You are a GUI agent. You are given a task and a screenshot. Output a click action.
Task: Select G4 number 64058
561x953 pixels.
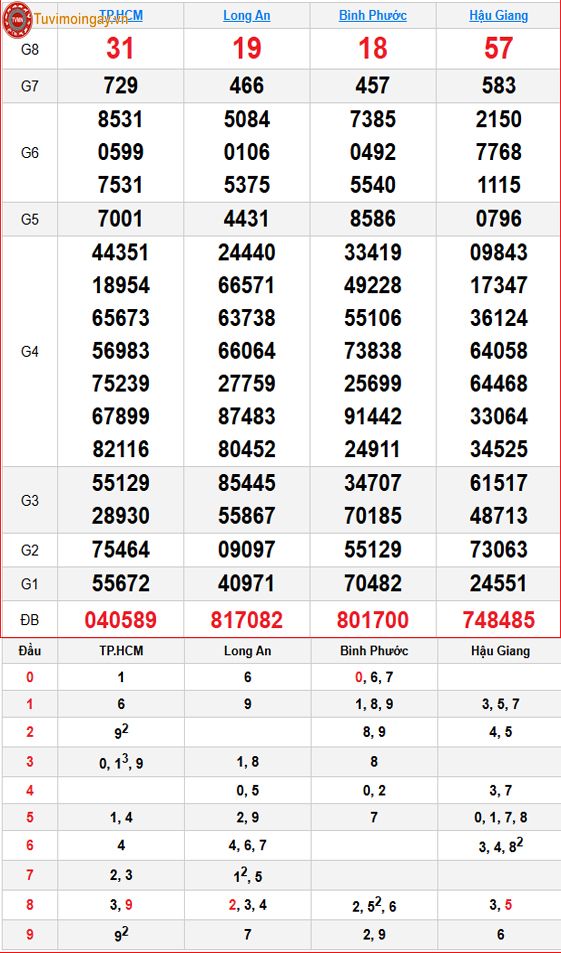(x=498, y=351)
